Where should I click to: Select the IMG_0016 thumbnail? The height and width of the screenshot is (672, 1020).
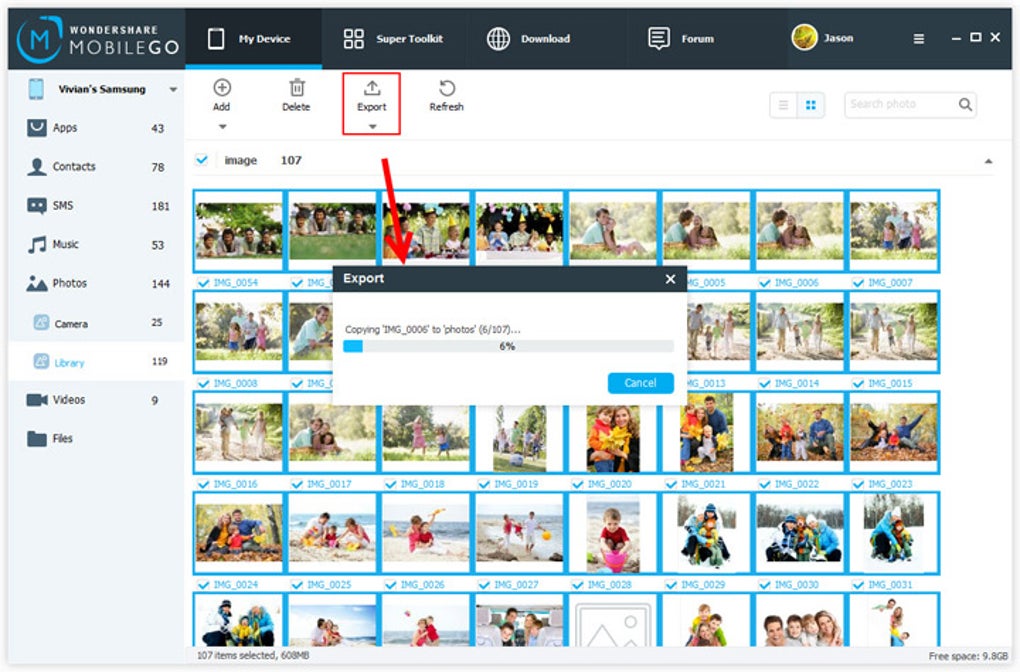point(239,433)
